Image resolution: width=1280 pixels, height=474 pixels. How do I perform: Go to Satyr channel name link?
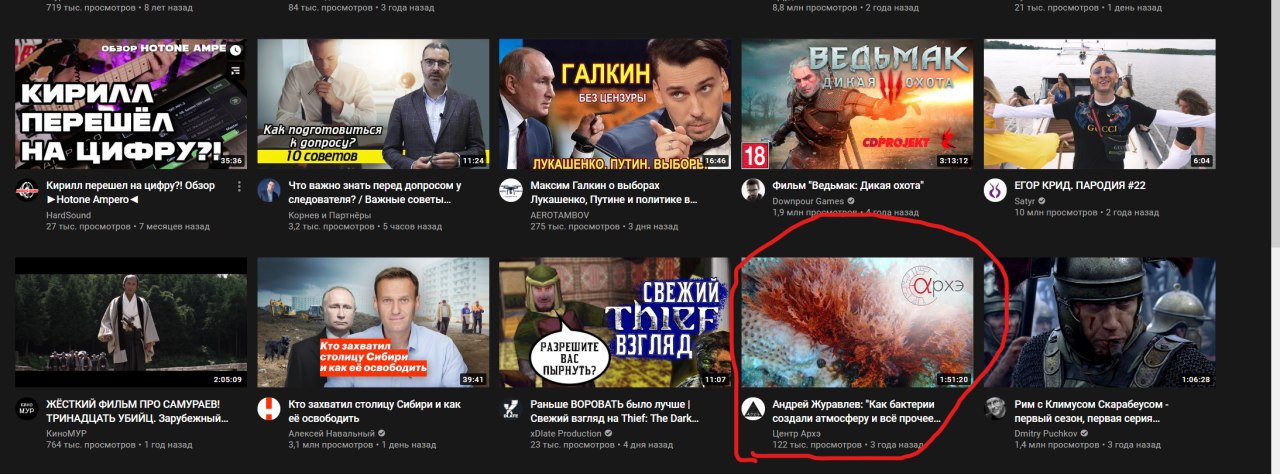[x=1027, y=200]
